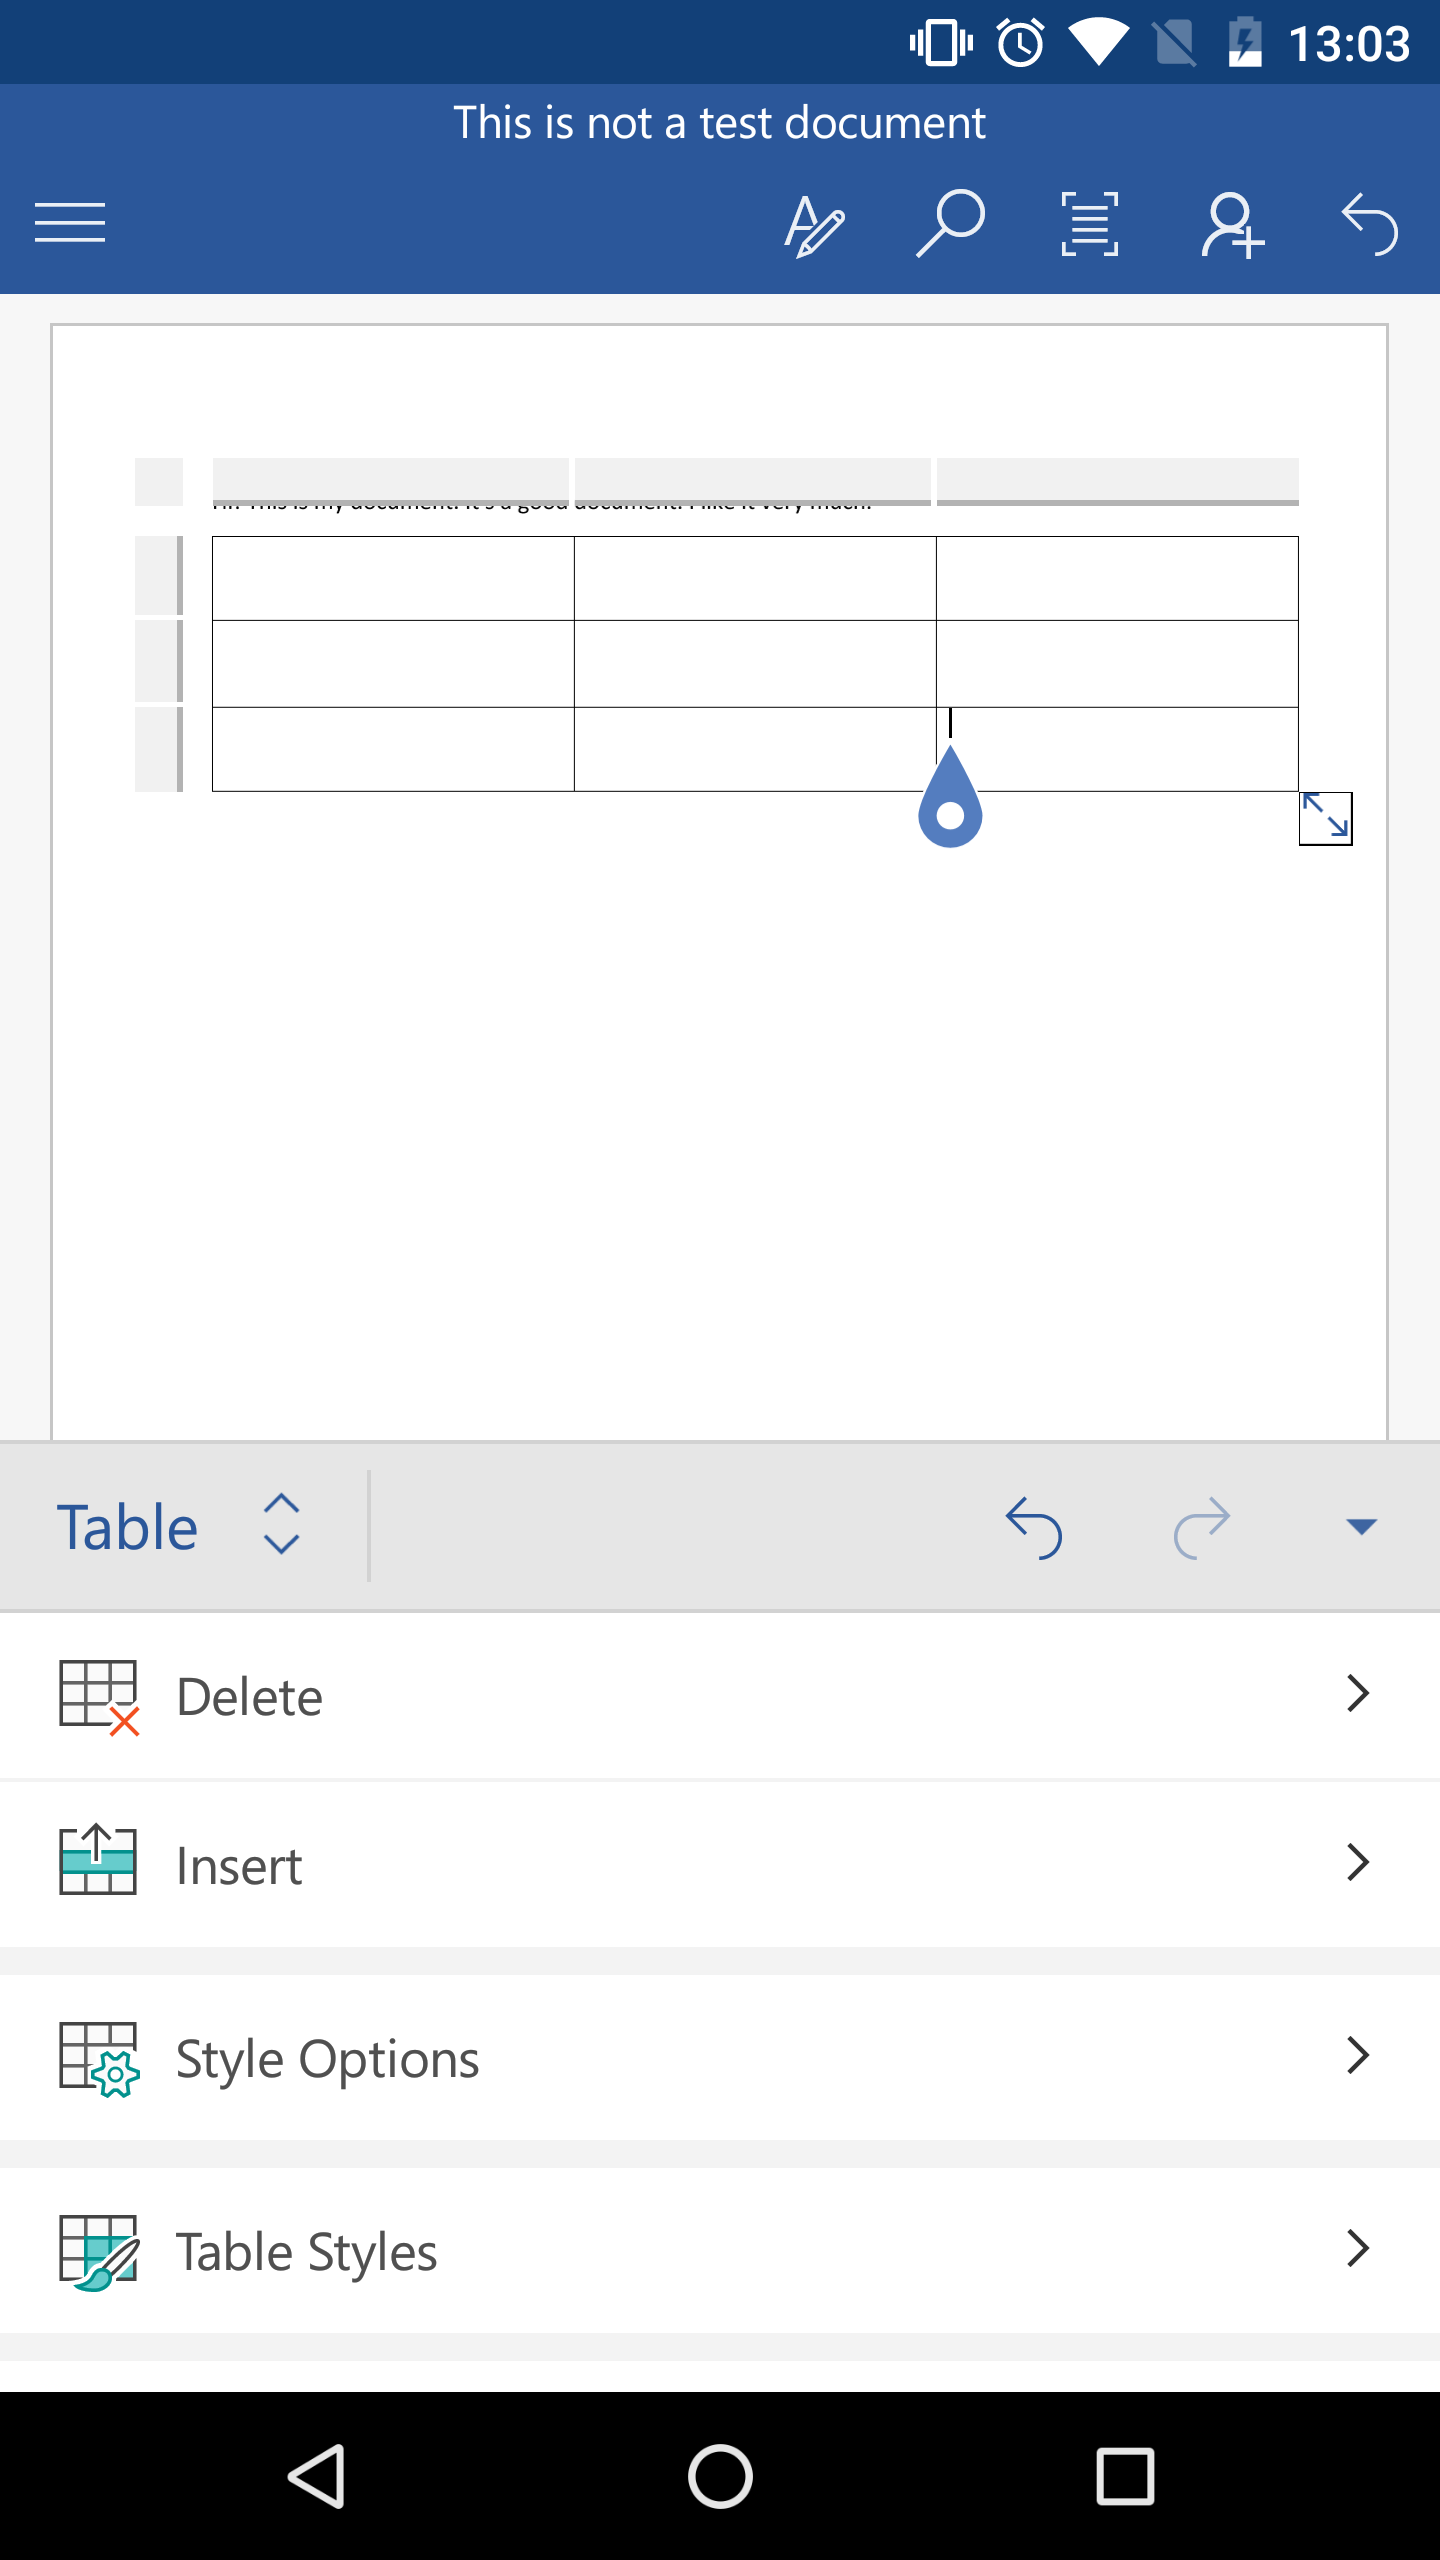The image size is (1440, 2560).
Task: Tap the share person-plus icon
Action: (1232, 225)
